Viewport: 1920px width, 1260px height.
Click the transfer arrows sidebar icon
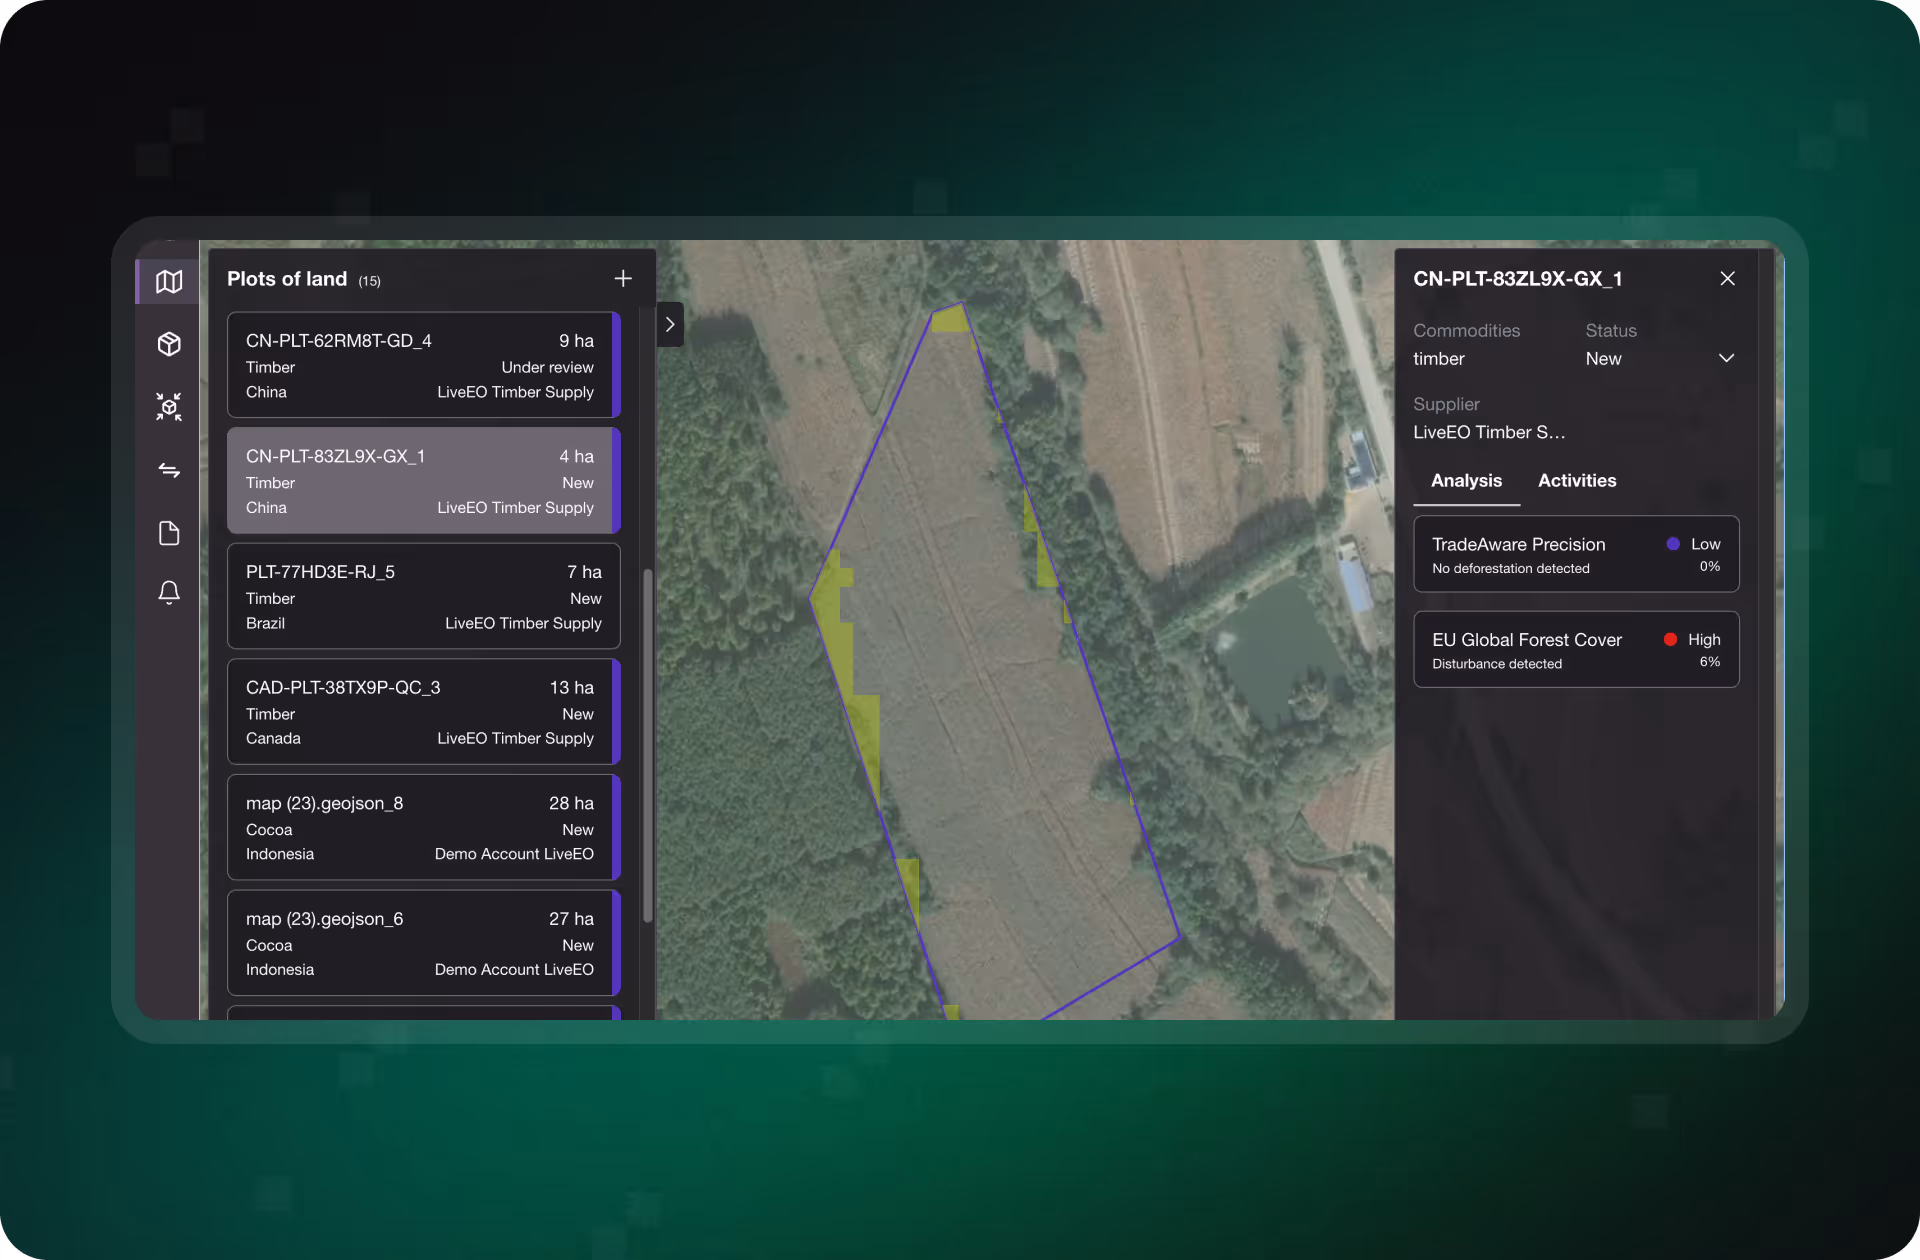coord(169,470)
